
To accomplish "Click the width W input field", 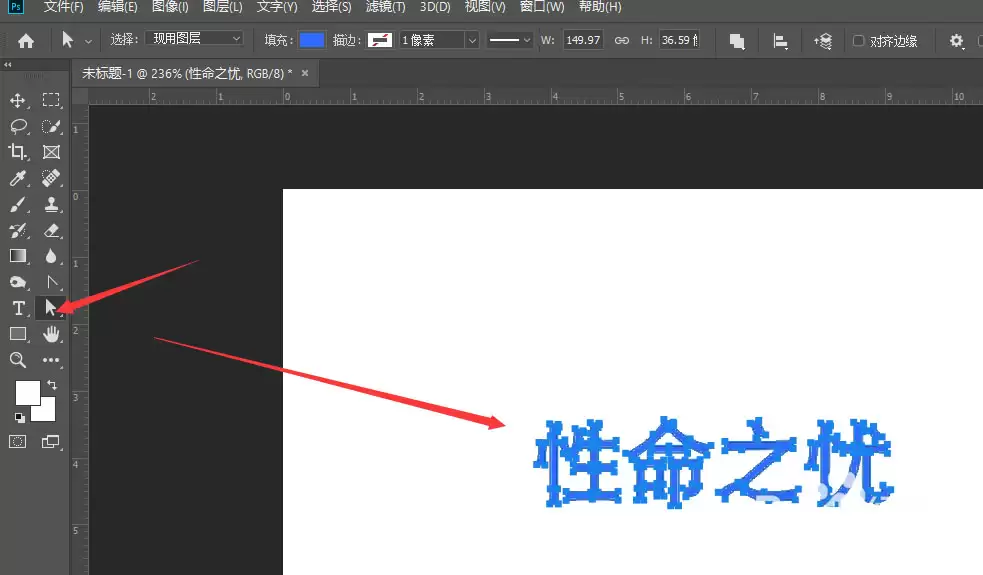I will coord(583,40).
